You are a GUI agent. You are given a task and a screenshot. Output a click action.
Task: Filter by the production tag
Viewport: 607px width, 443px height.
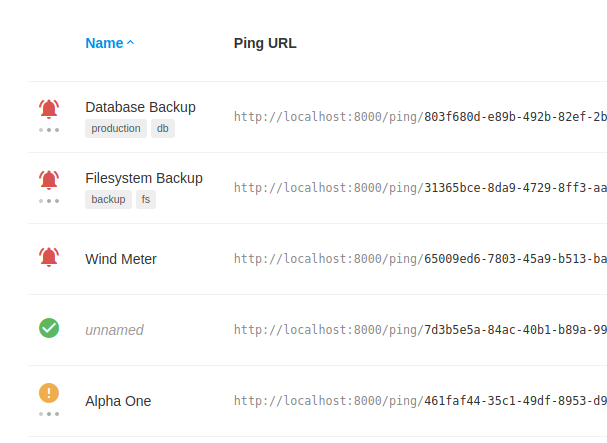pos(116,128)
